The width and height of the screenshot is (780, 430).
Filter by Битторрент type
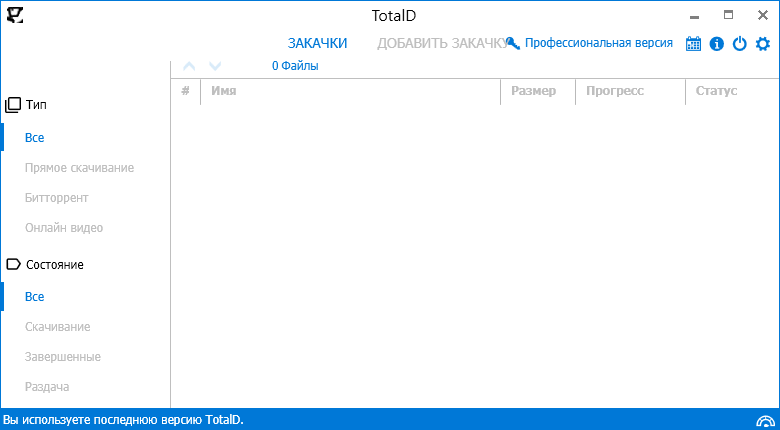point(57,198)
